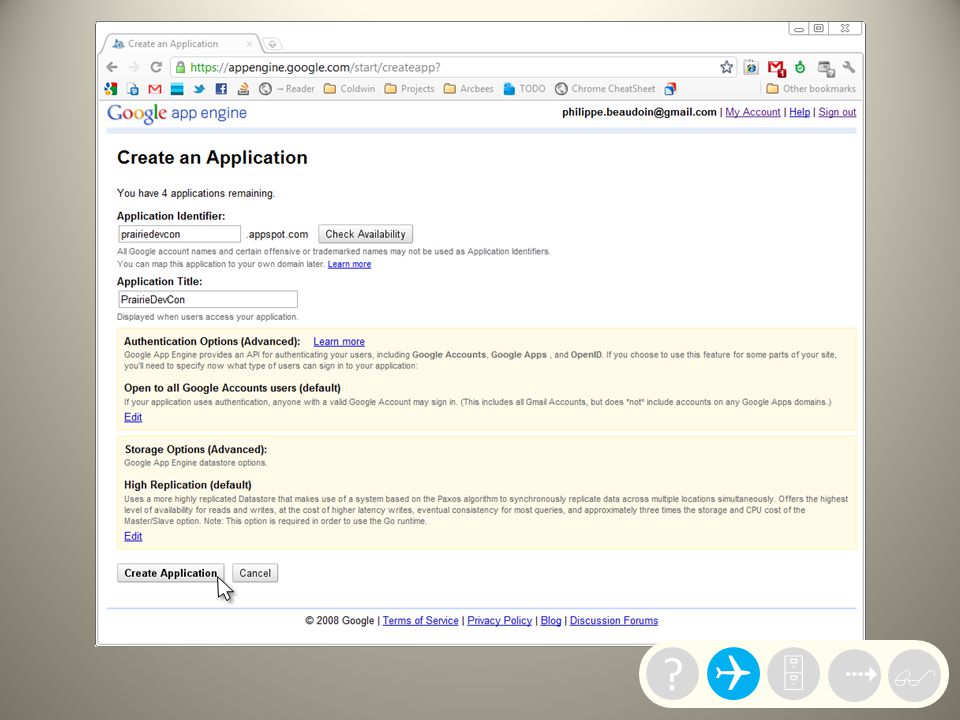The width and height of the screenshot is (960, 720).
Task: Click the question mark circle icon
Action: [x=672, y=673]
